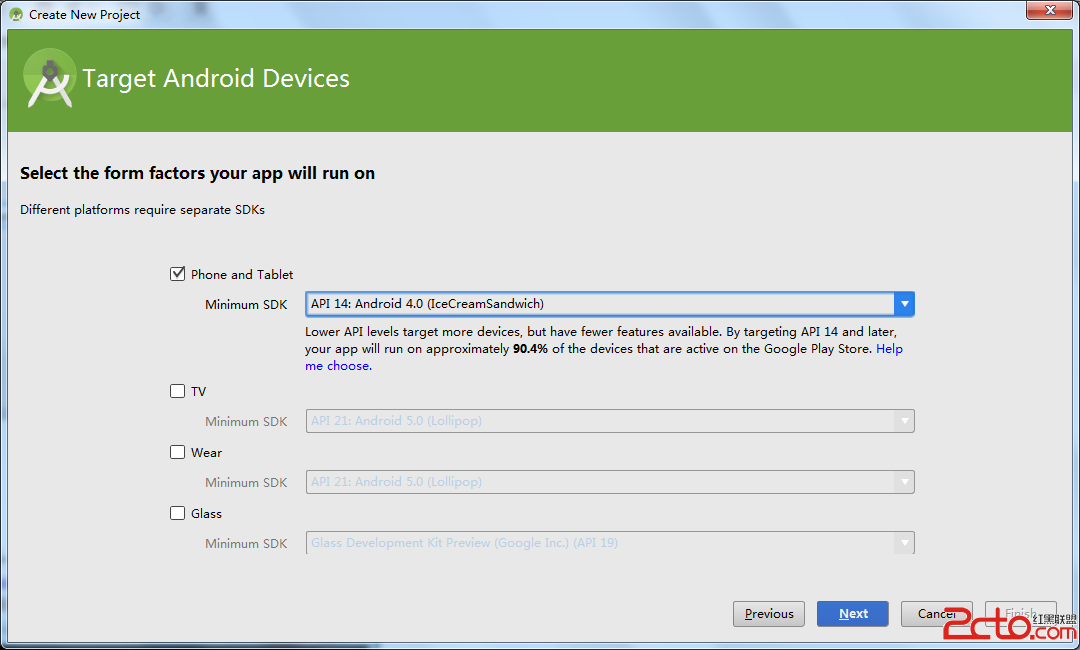1080x650 pixels.
Task: Open the 'Help me choose' link
Action: tap(338, 366)
